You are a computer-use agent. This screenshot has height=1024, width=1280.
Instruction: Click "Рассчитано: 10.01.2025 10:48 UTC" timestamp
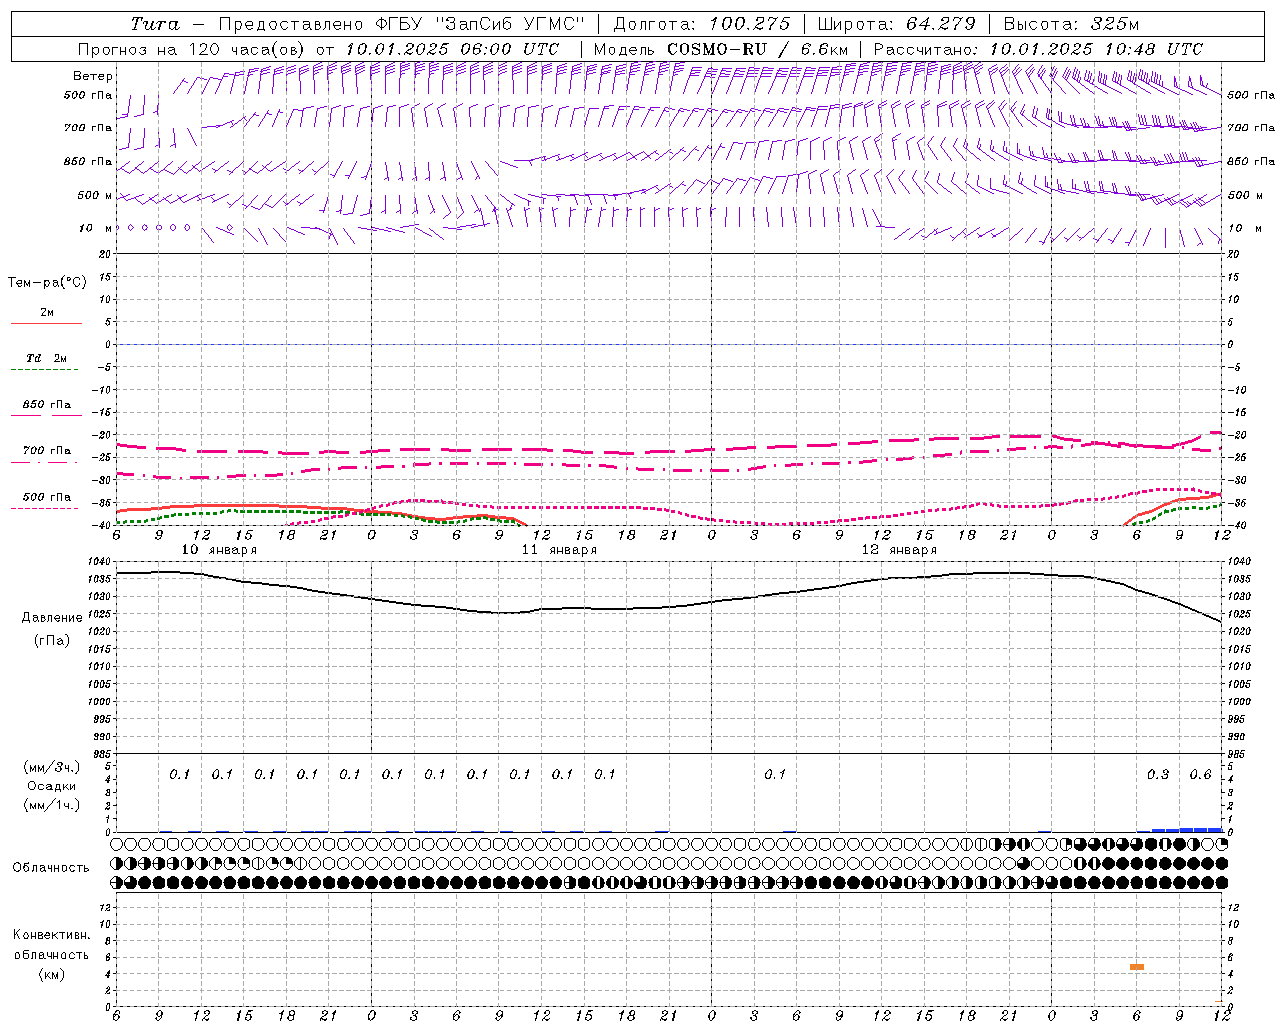[x=1038, y=49]
